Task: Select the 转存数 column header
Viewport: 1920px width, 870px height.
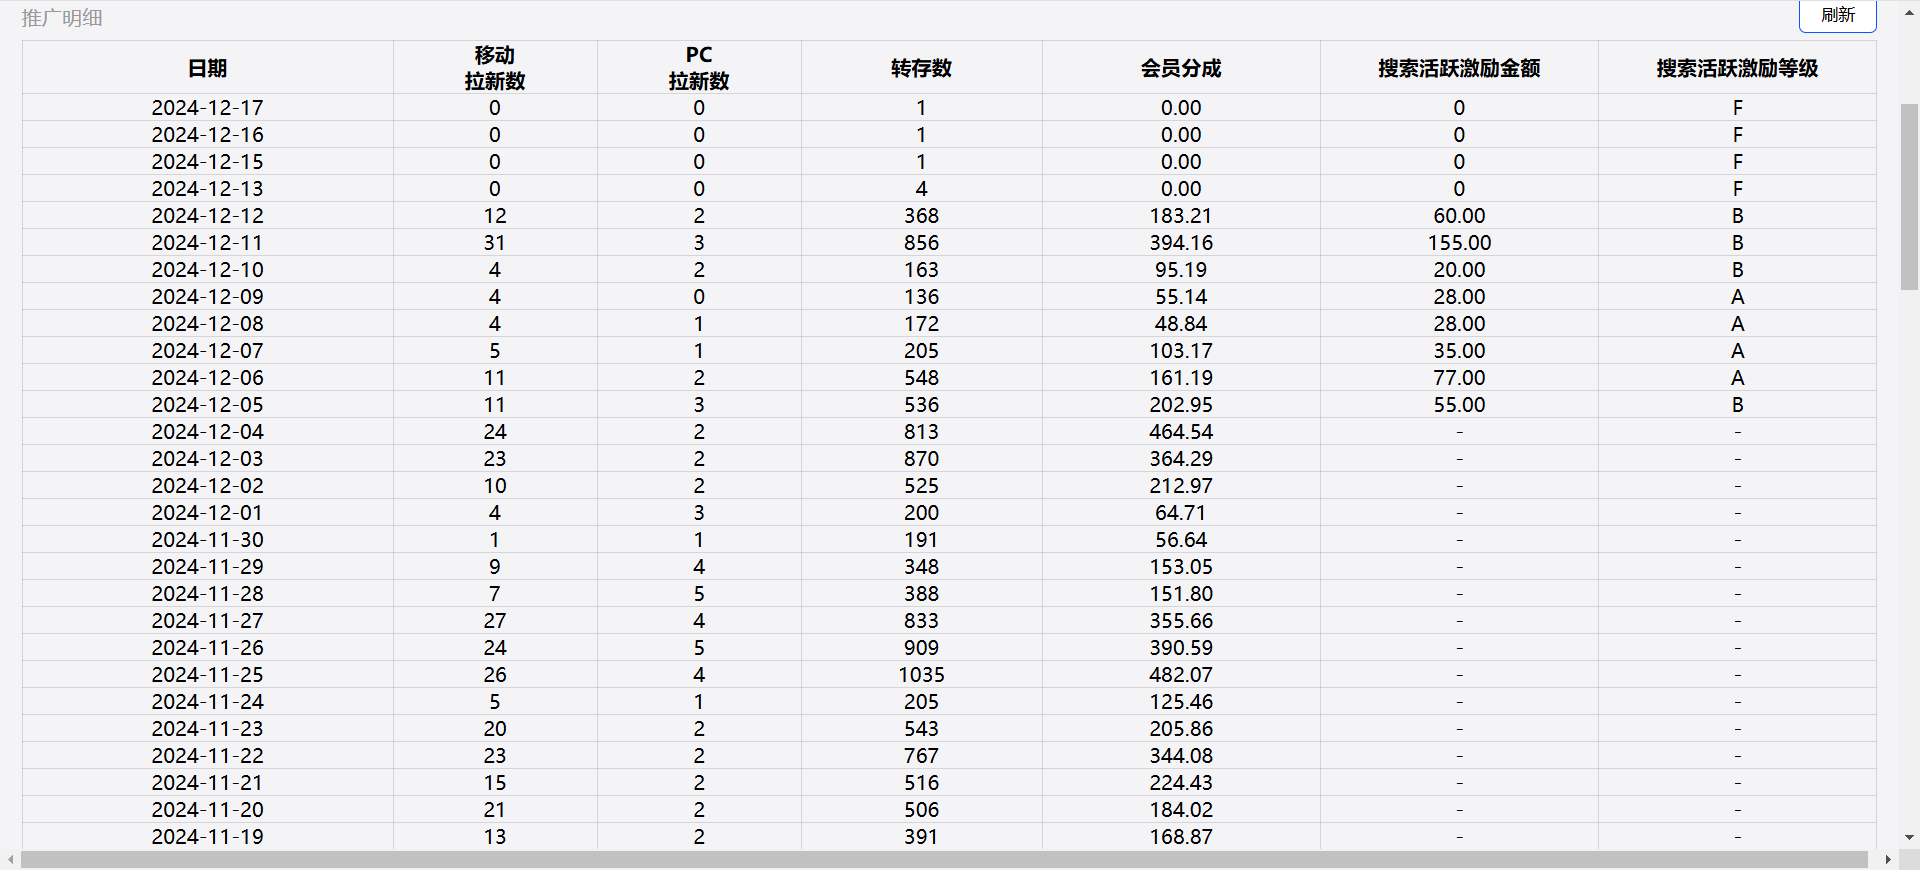Action: [x=921, y=68]
